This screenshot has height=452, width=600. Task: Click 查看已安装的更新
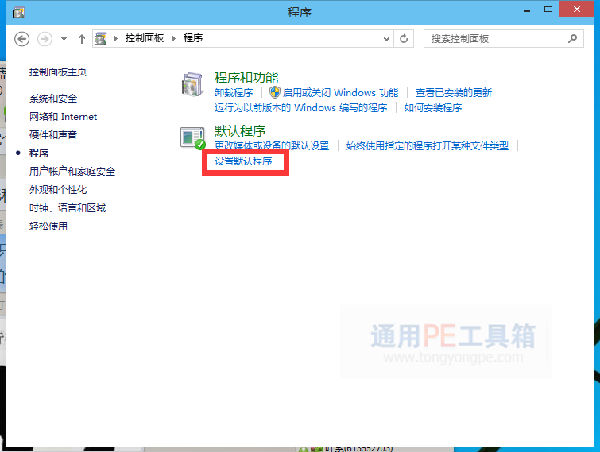453,93
